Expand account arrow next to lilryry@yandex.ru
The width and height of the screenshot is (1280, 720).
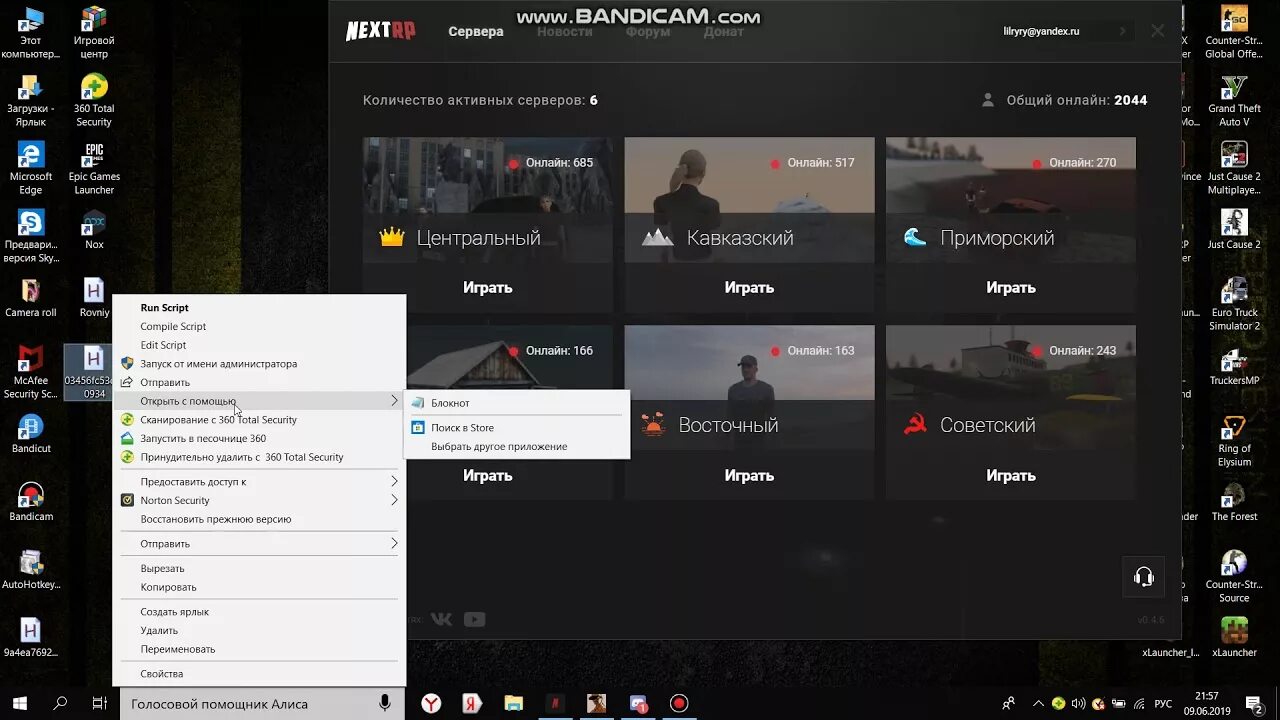(1123, 31)
